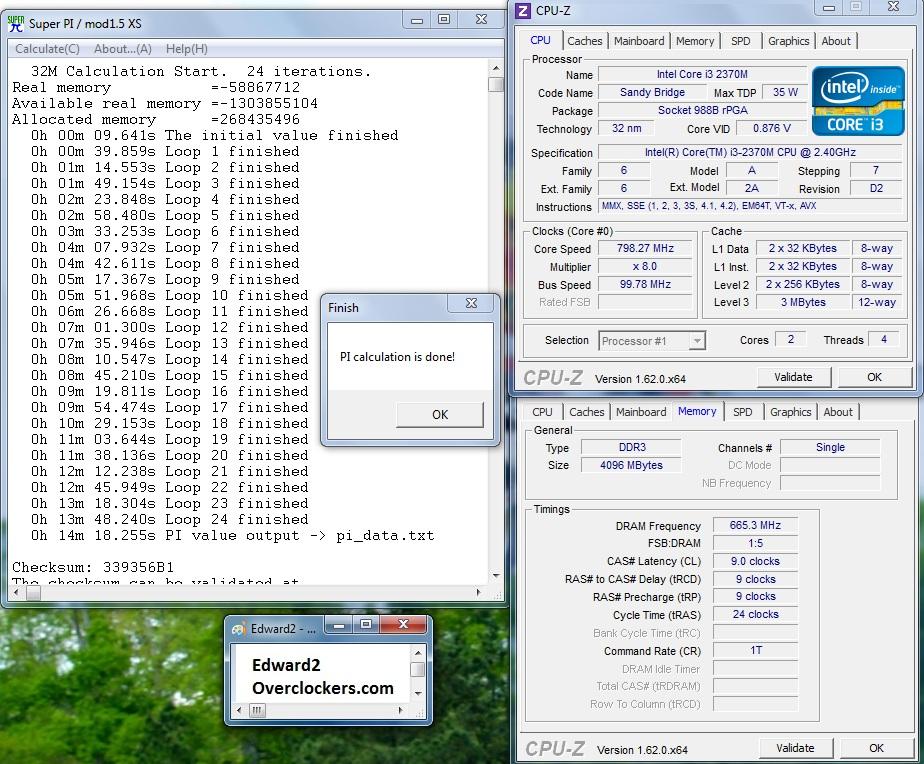924x764 pixels.
Task: Select About tab in lower CPU-Z window
Action: click(838, 412)
